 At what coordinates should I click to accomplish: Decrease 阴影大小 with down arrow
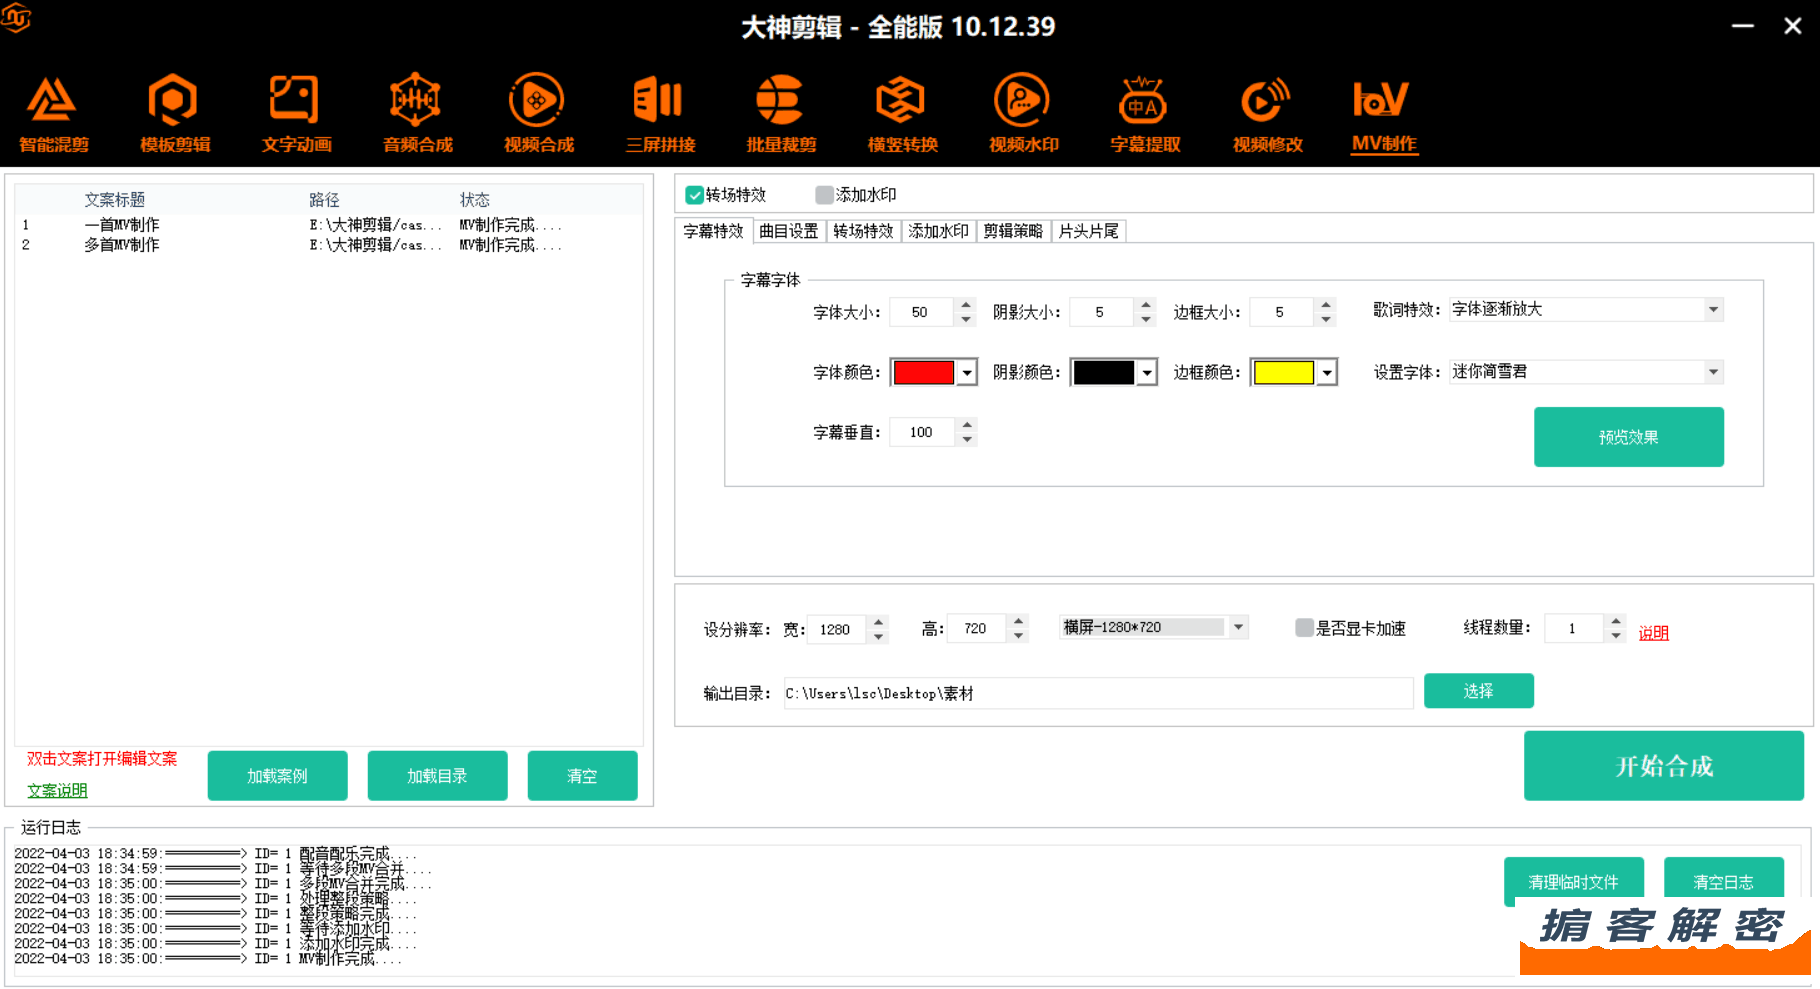point(1146,319)
